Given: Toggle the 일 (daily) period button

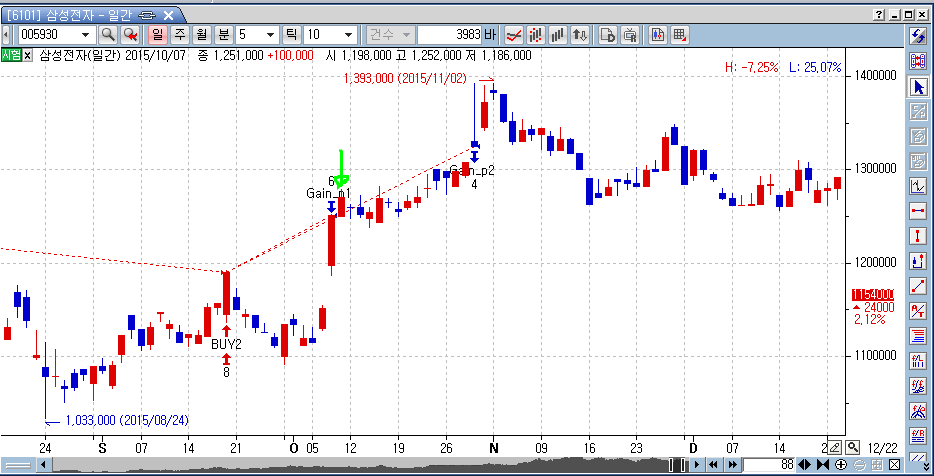Looking at the screenshot, I should (157, 35).
